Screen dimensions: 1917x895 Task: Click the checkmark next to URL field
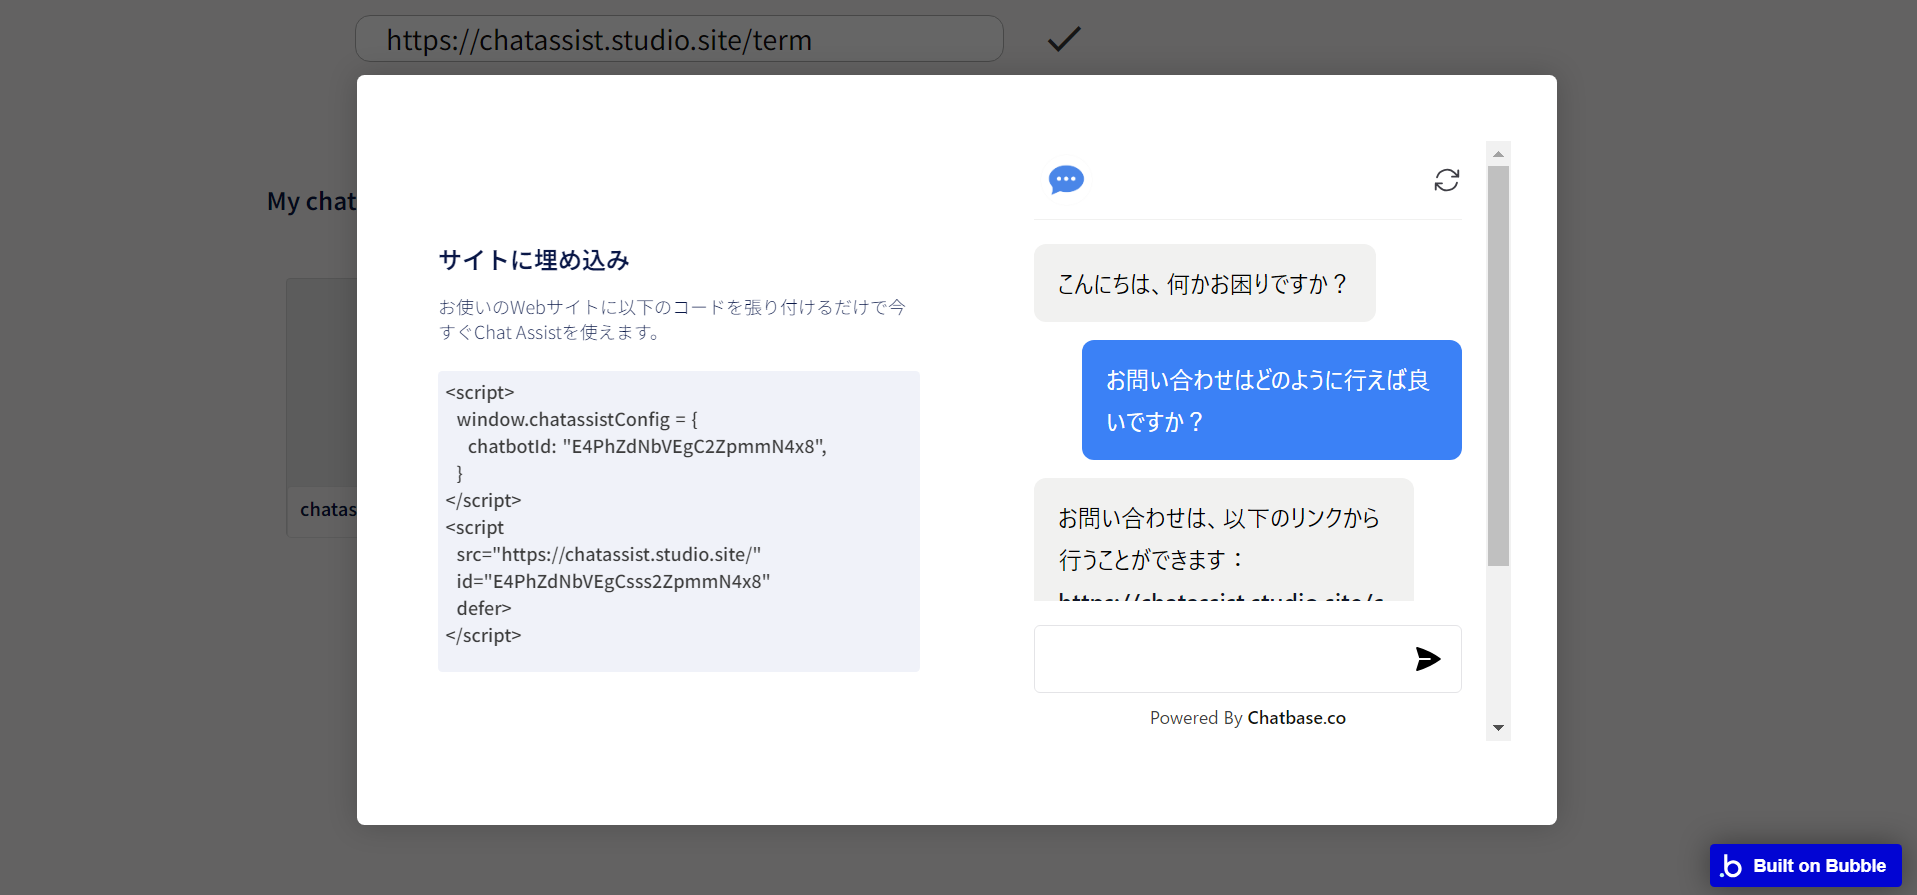point(1064,39)
